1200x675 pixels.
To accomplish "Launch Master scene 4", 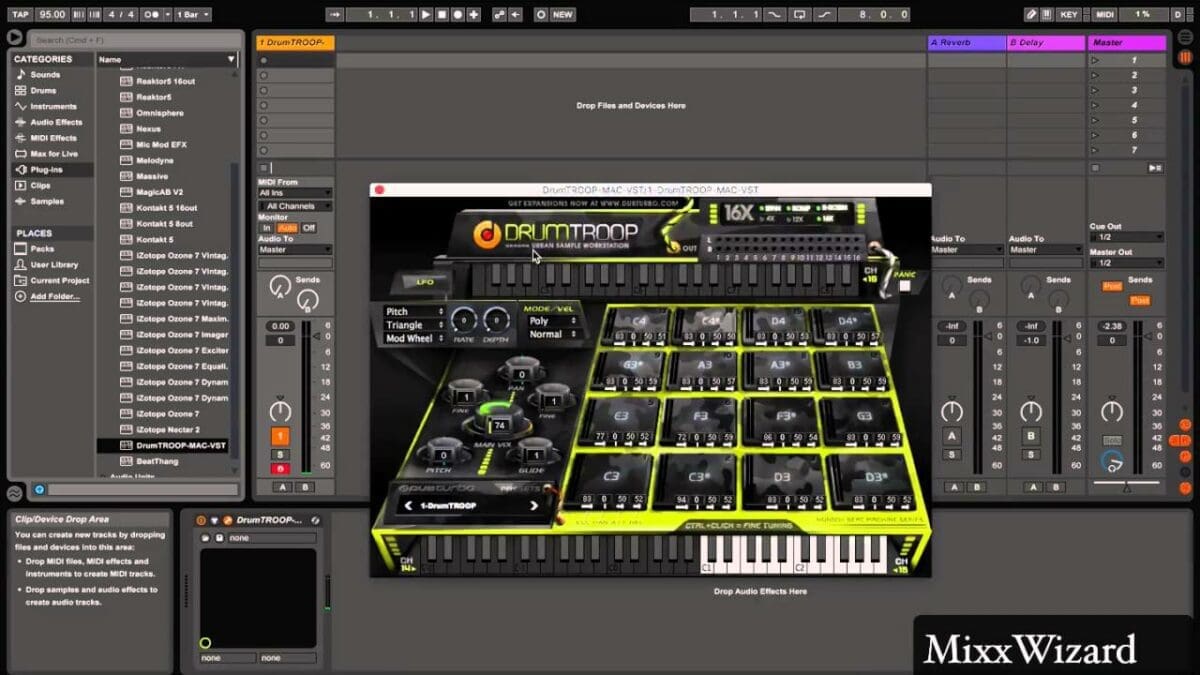I will [x=1095, y=105].
